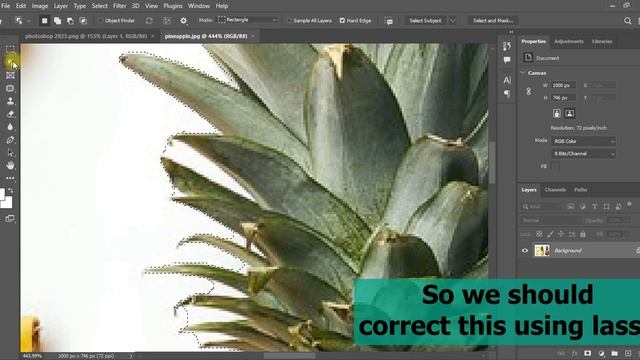
Task: Filter layers by adjustment layer type
Action: tap(582, 207)
